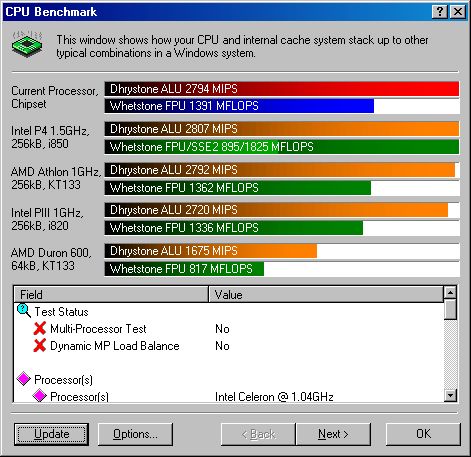Click the Dhrystone ALU 2807 MIPS bar
Screen dimensions: 471x457
(282, 129)
